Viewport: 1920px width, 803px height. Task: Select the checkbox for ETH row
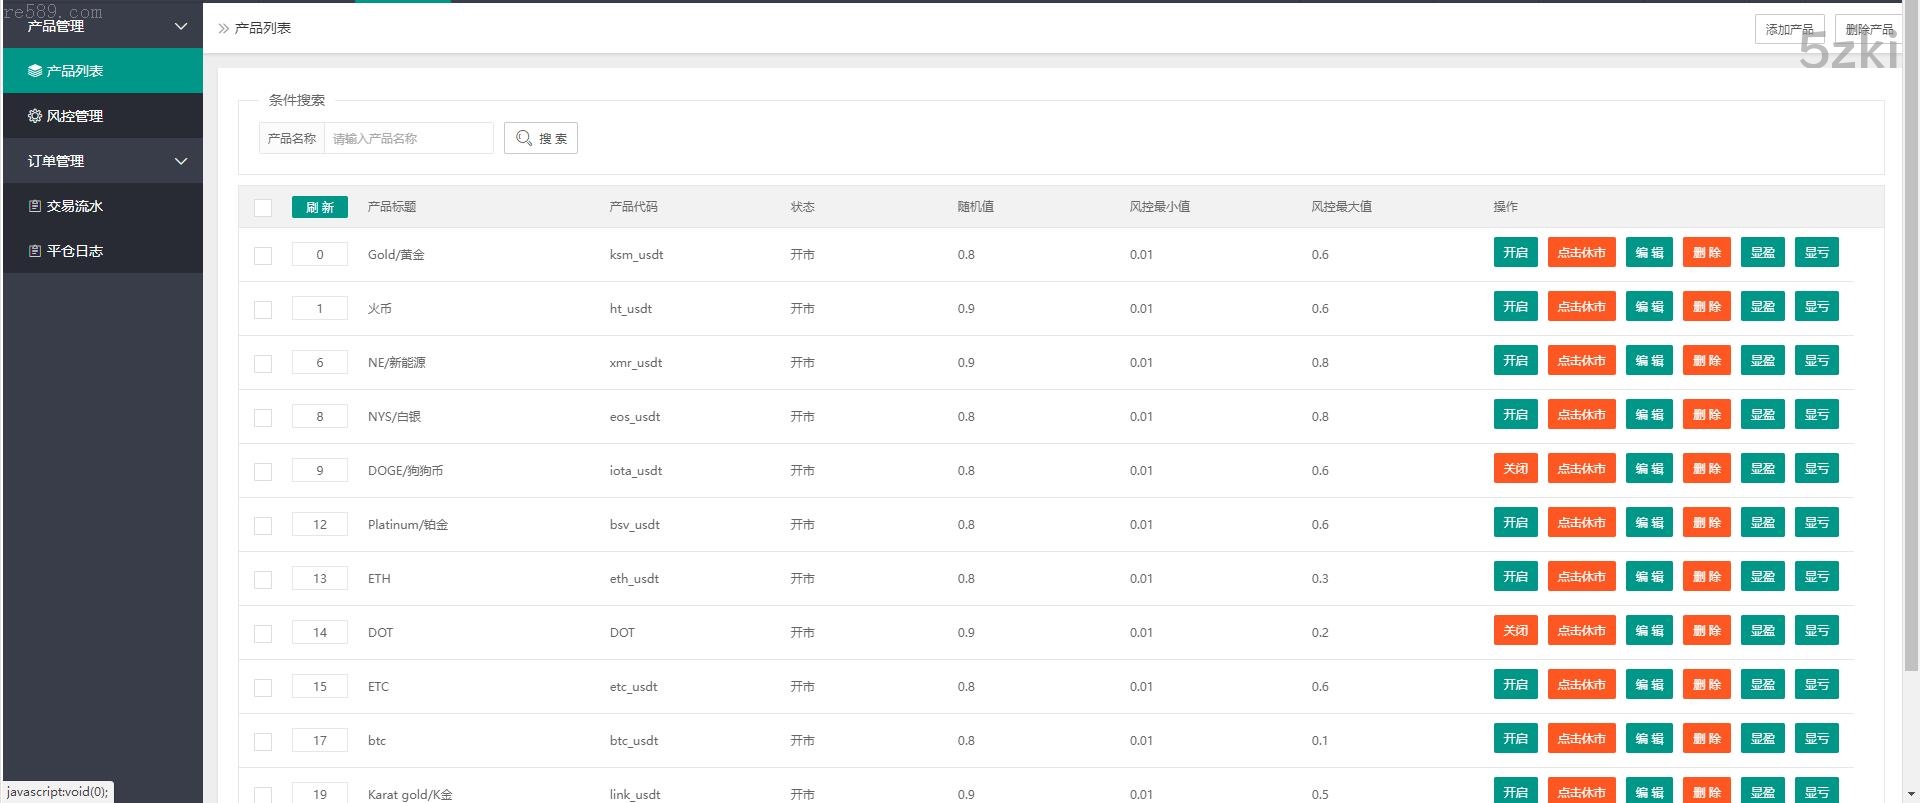[263, 580]
